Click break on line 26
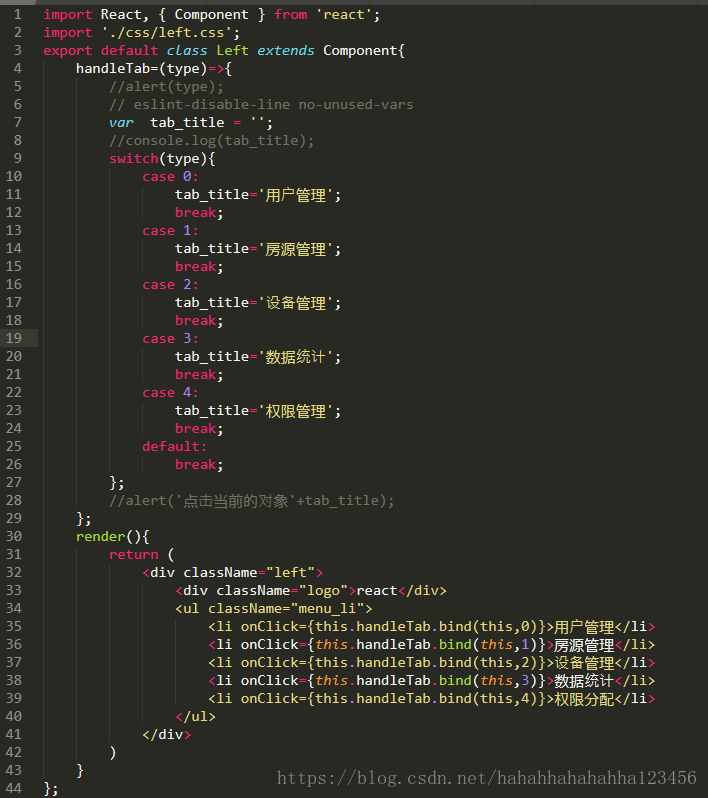The image size is (708, 798). click(195, 464)
